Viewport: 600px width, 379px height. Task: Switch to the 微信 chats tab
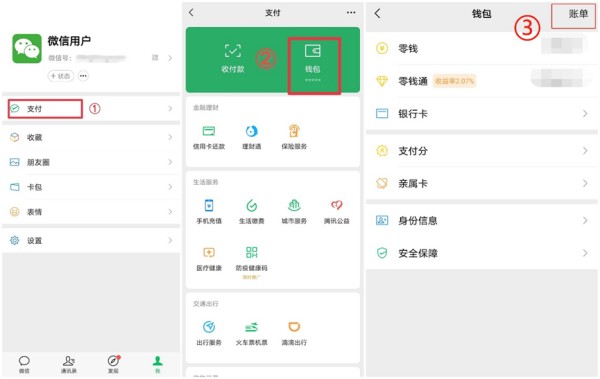[24, 364]
